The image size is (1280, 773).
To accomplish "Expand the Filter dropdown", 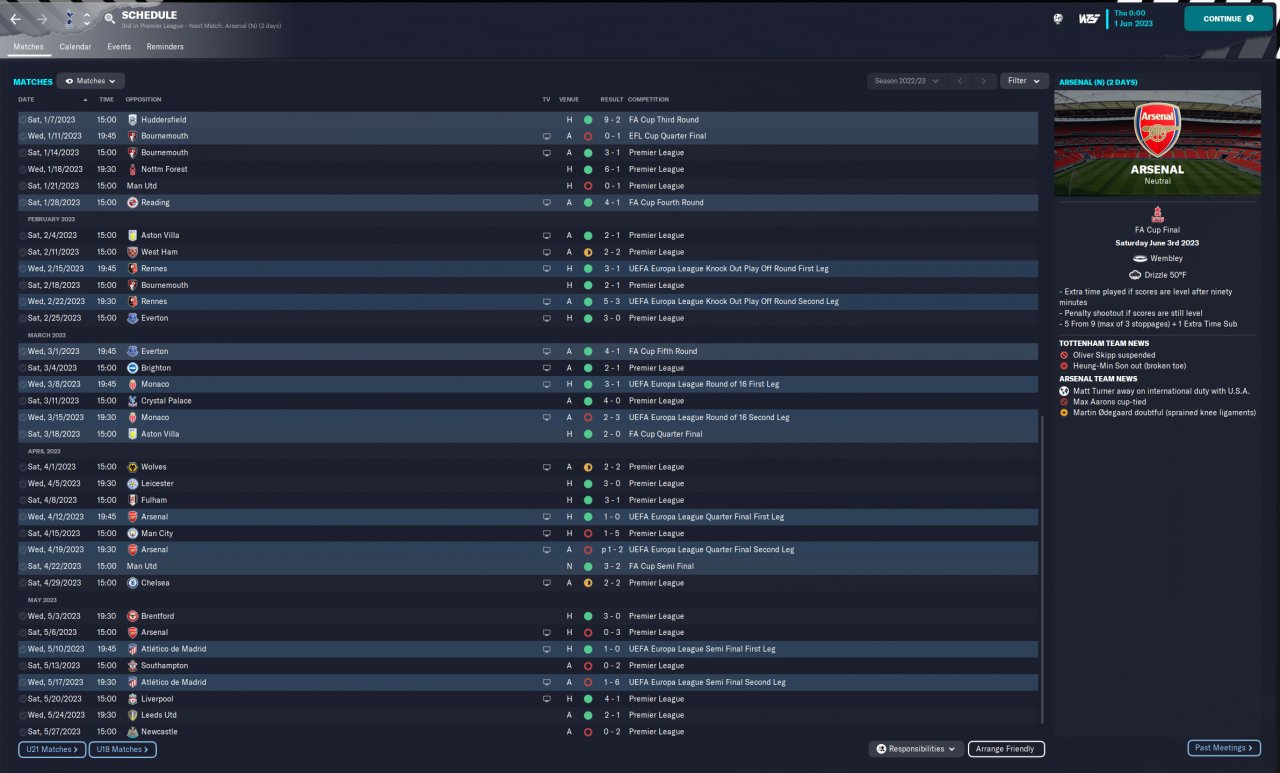I will 1024,81.
